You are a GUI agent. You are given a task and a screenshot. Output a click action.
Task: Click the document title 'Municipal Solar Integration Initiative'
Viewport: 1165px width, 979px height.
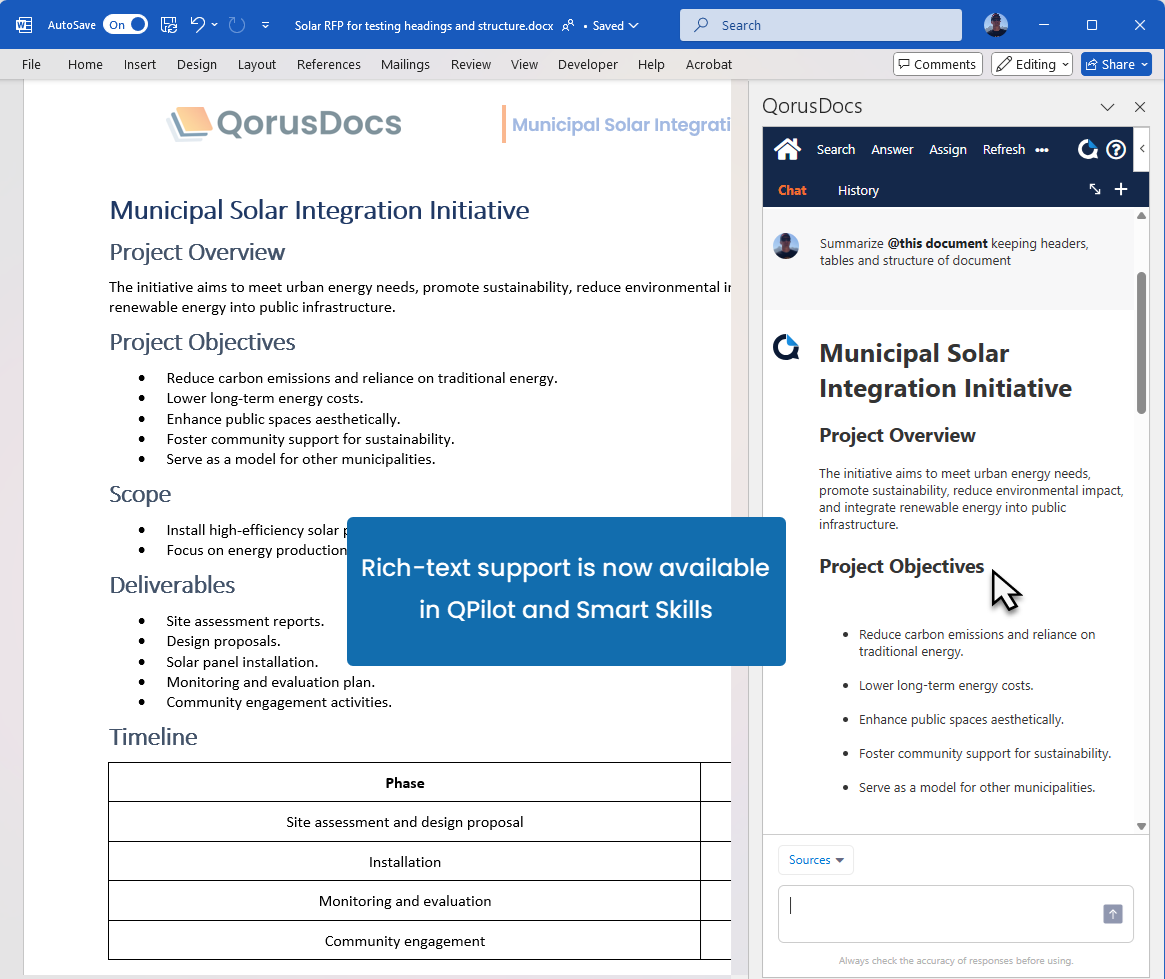[x=319, y=210]
